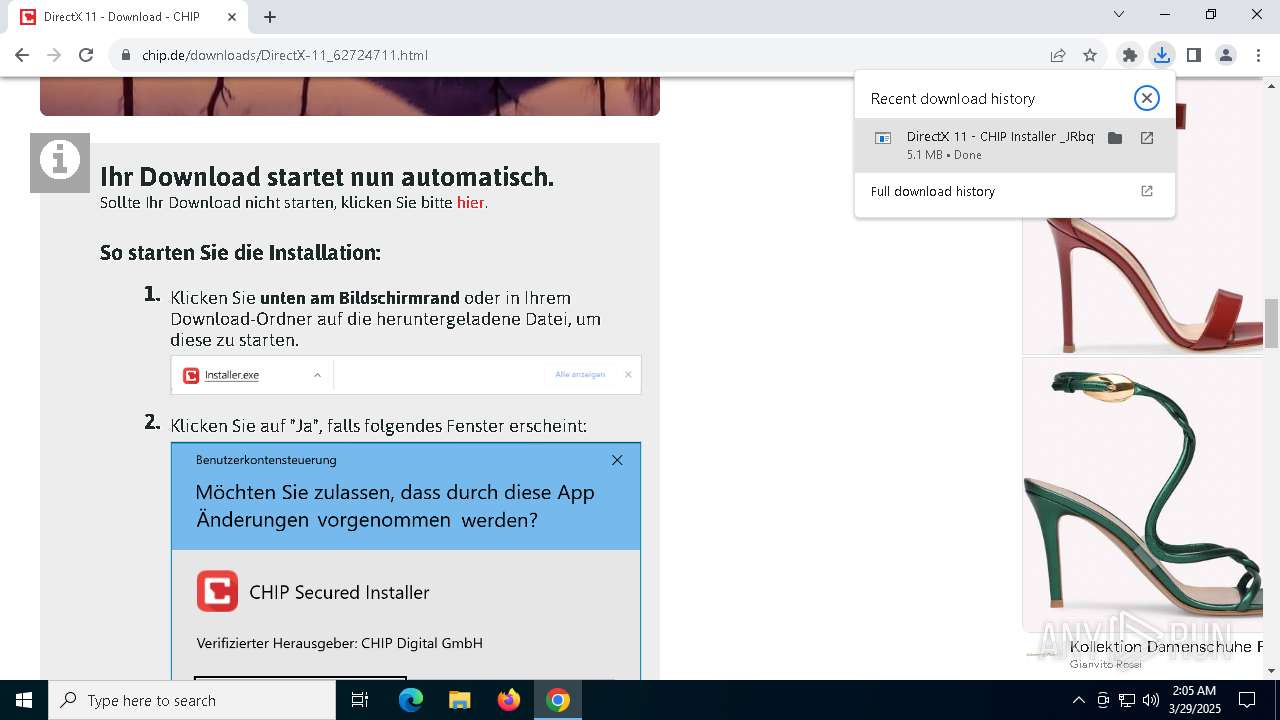The height and width of the screenshot is (720, 1280).
Task: View site information lock icon
Action: (126, 55)
